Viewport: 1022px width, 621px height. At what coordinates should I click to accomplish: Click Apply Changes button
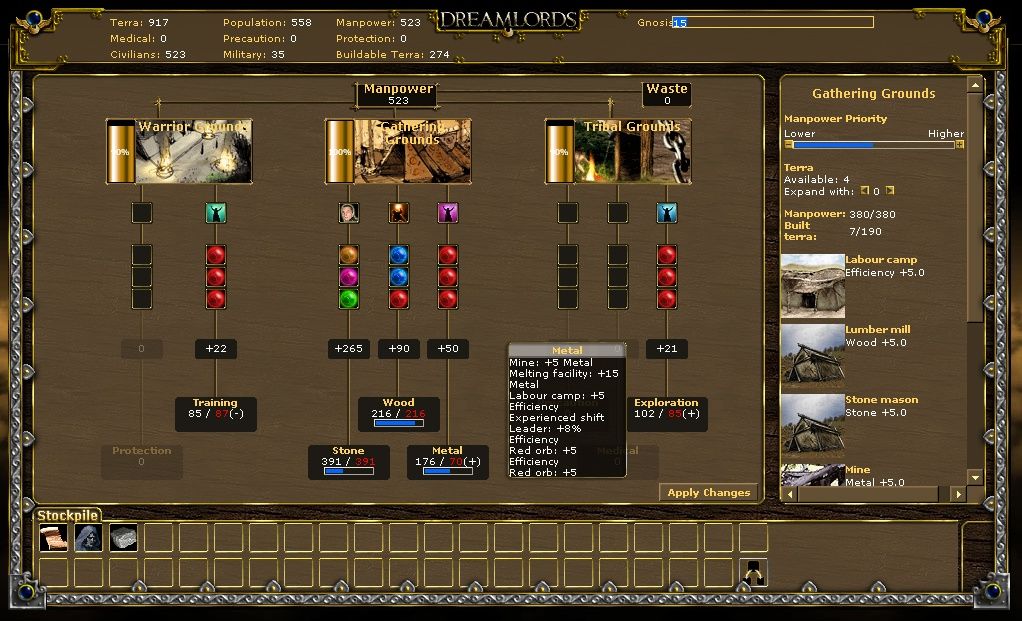708,493
